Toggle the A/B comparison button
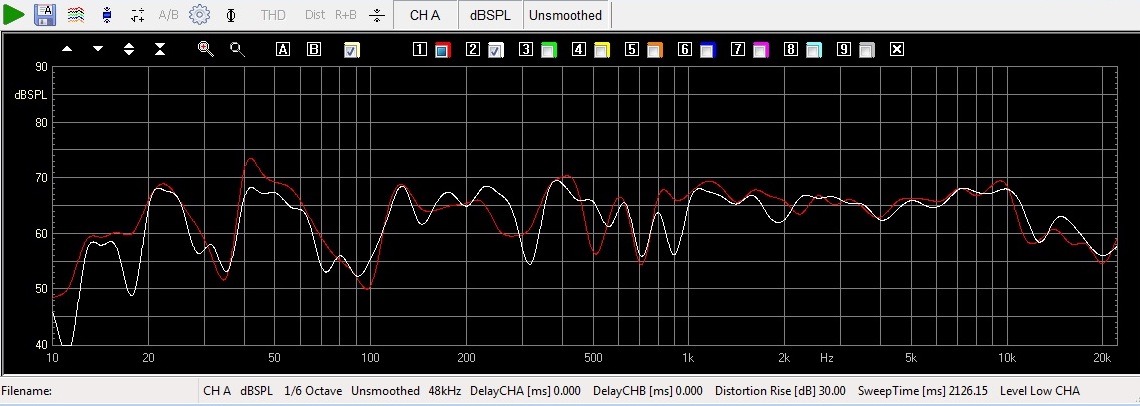Viewport: 1140px width, 406px height. pos(168,15)
